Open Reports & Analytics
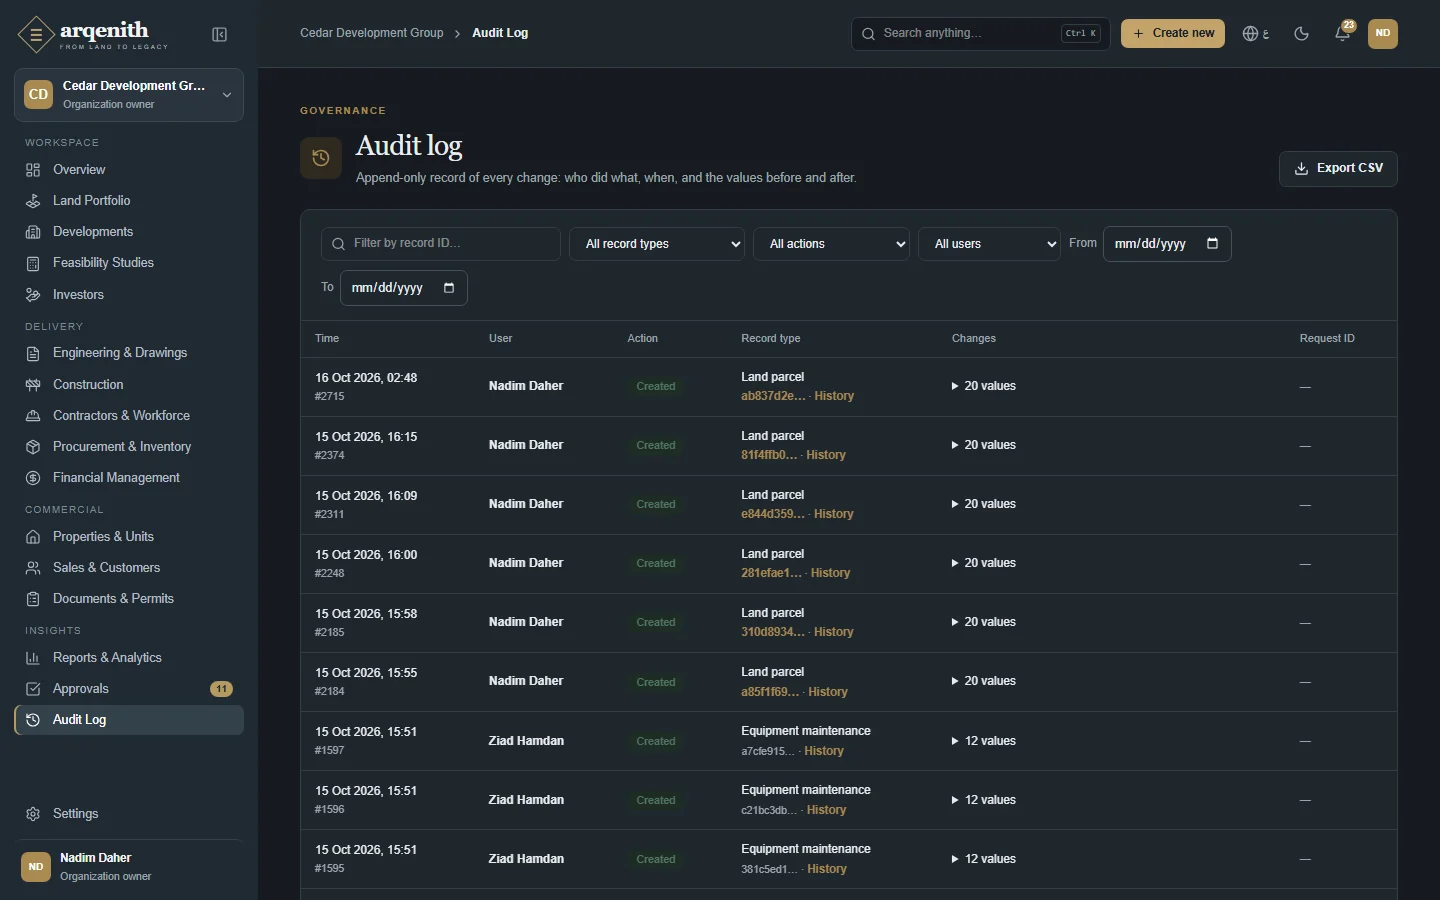This screenshot has height=900, width=1440. pyautogui.click(x=128, y=658)
